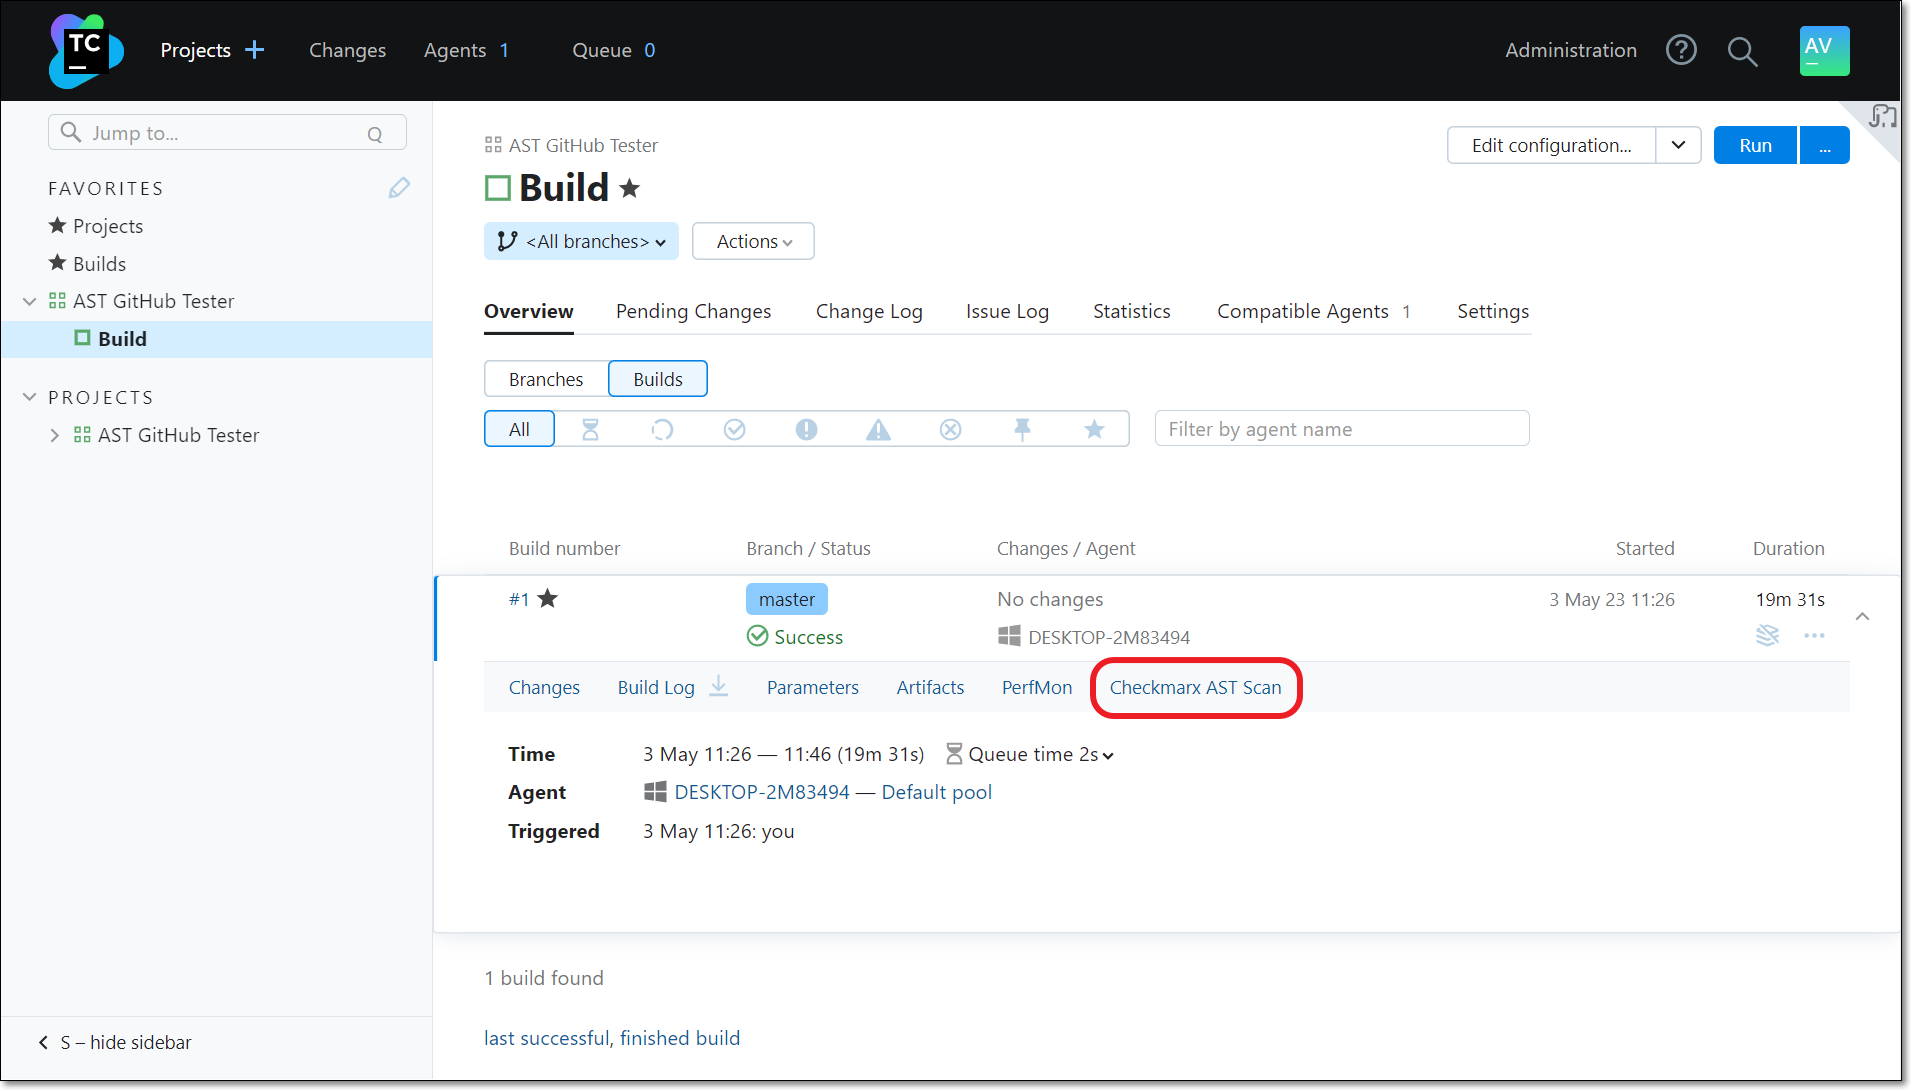The width and height of the screenshot is (1911, 1090).
Task: Download build log via arrow icon
Action: (x=719, y=687)
